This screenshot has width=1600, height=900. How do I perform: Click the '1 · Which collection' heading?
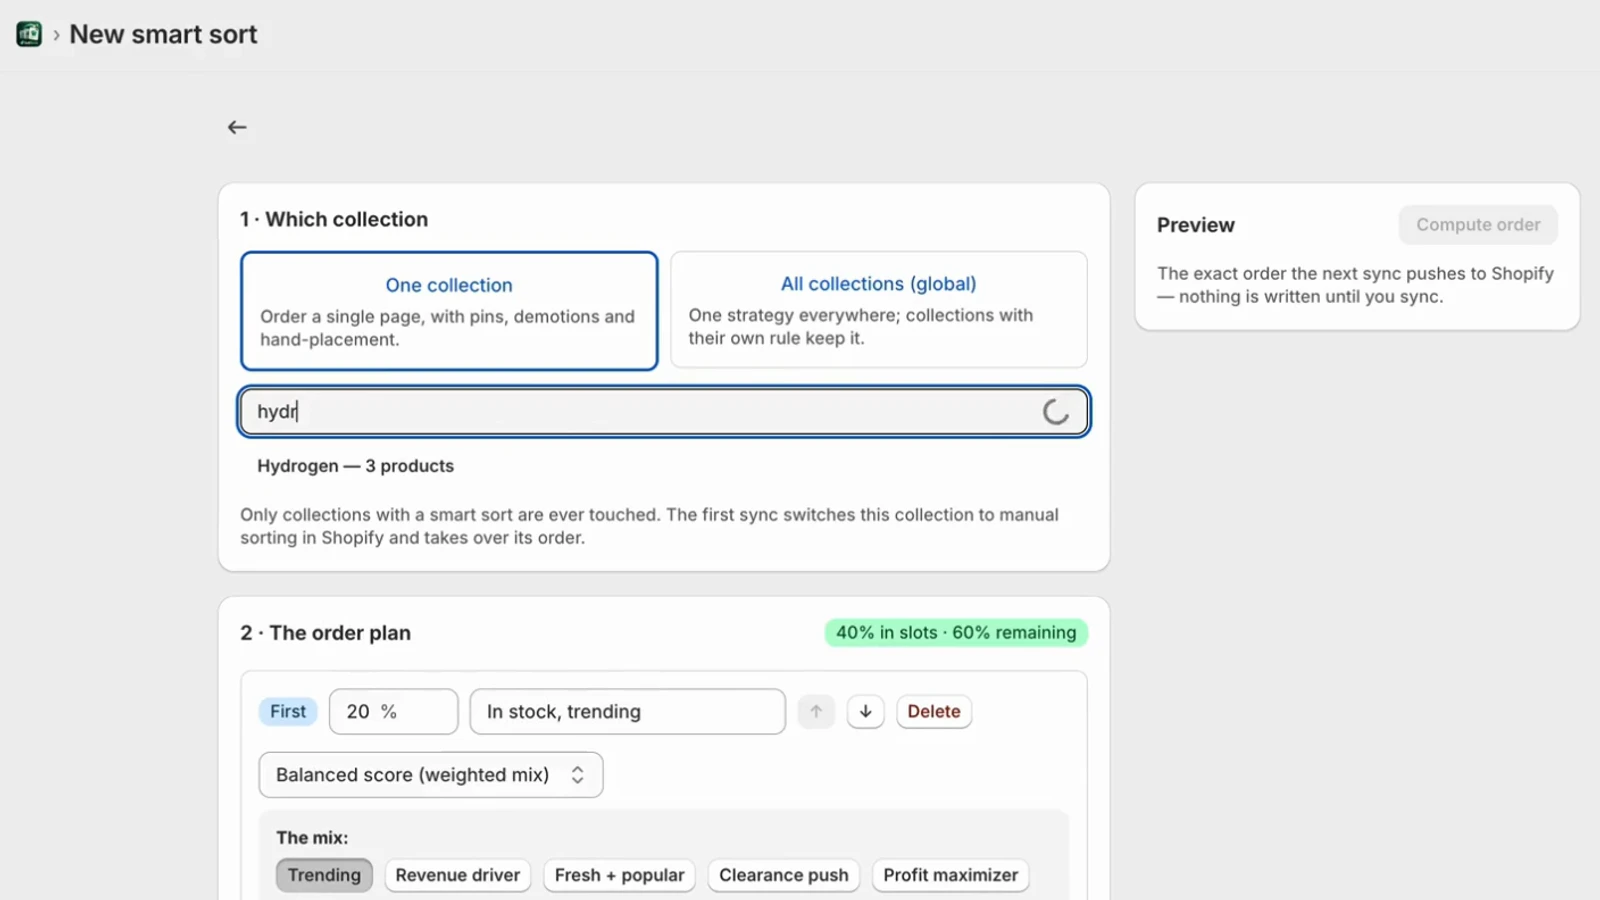(334, 219)
